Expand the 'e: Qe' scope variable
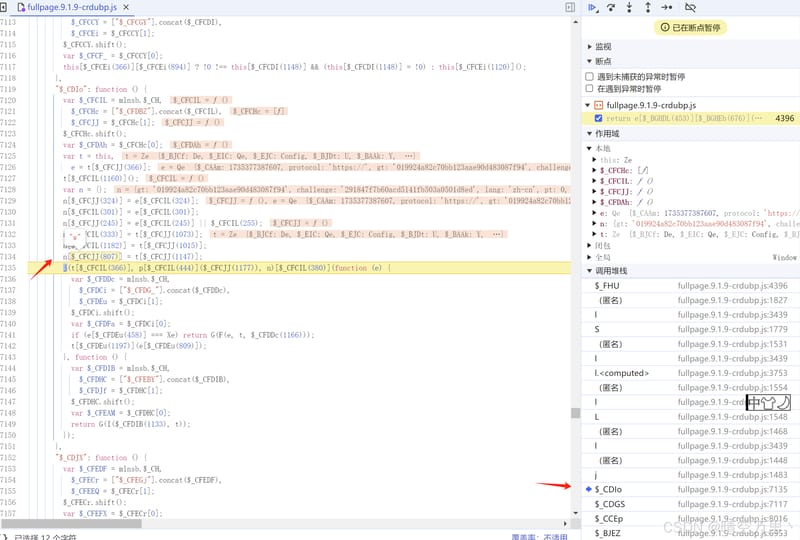This screenshot has height=540, width=800. [594, 213]
